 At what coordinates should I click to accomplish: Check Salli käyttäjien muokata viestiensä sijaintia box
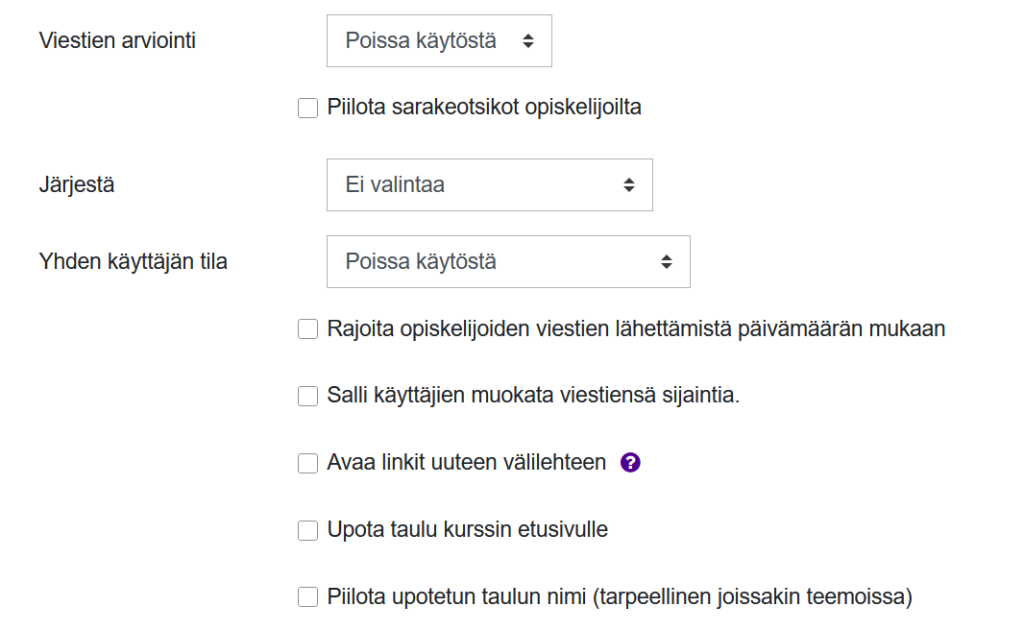pyautogui.click(x=308, y=396)
